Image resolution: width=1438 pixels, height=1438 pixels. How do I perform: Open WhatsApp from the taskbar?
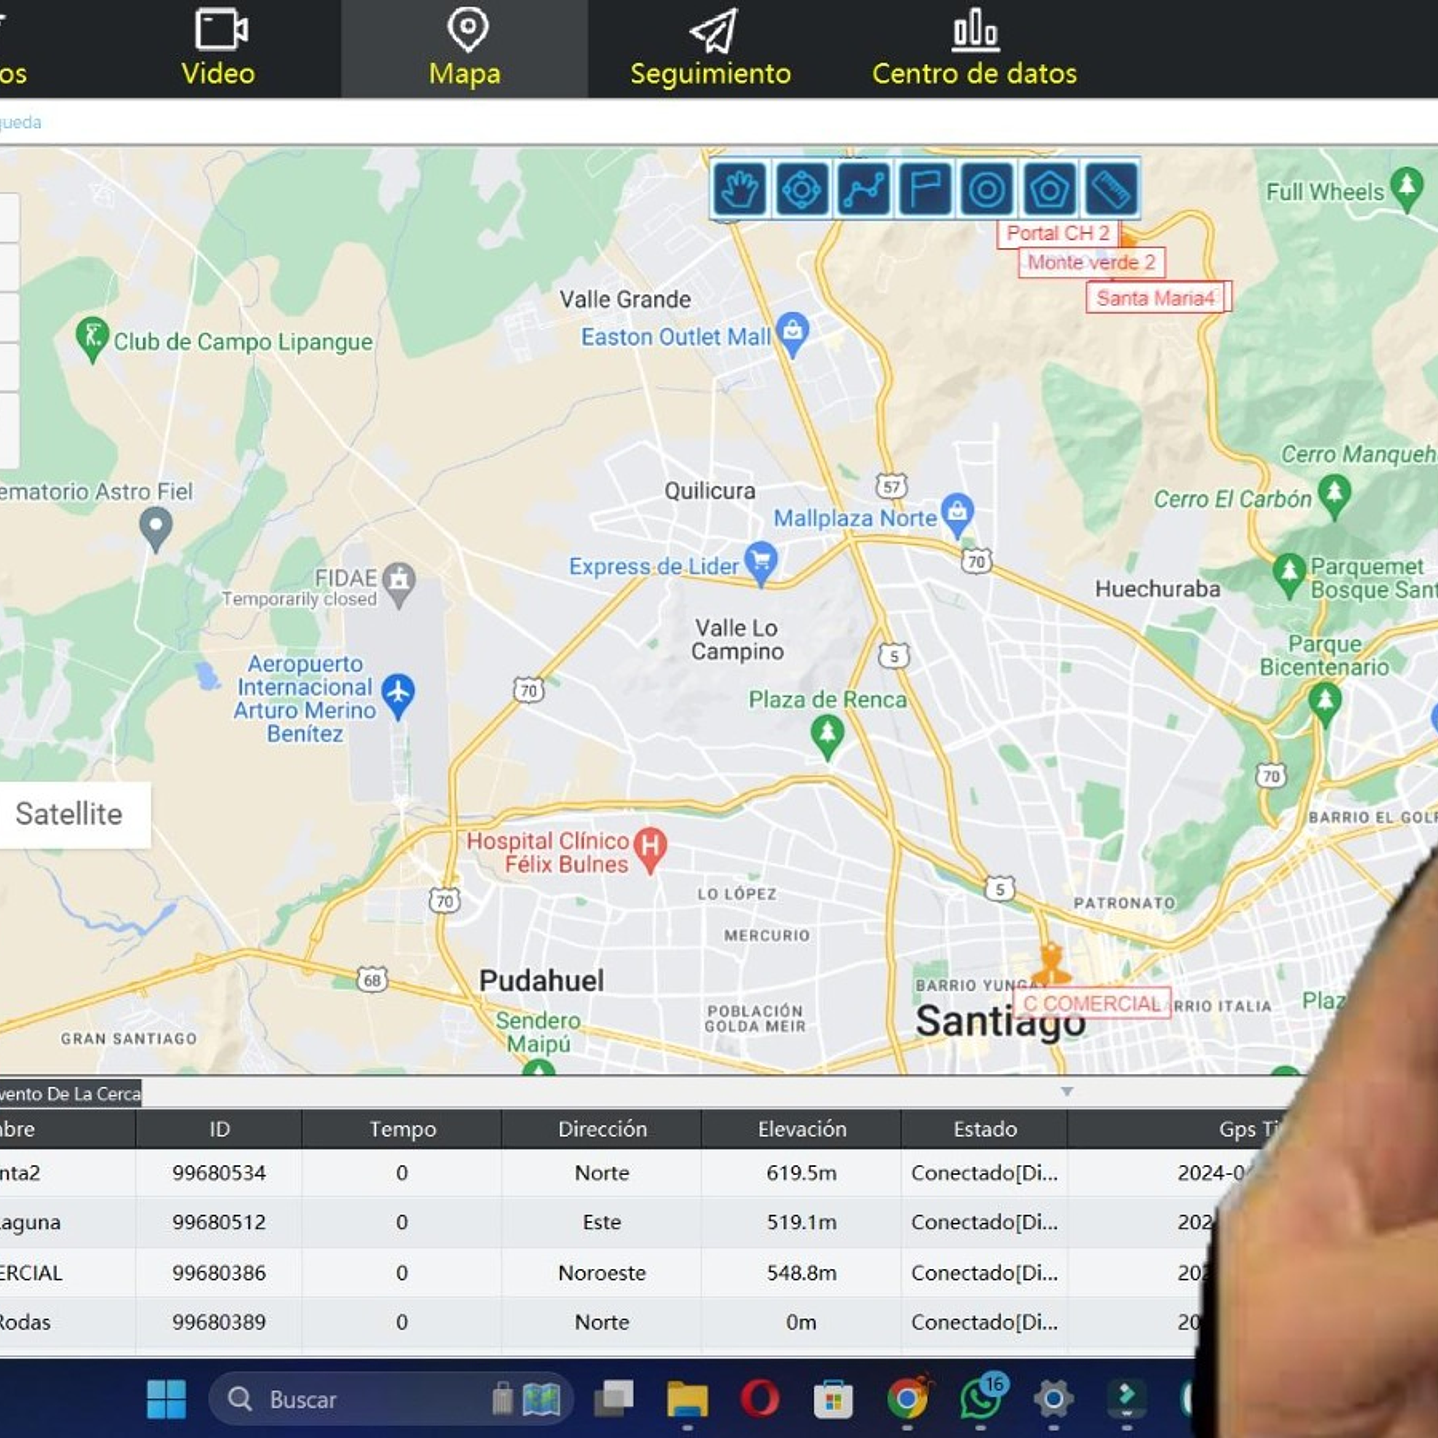click(980, 1398)
